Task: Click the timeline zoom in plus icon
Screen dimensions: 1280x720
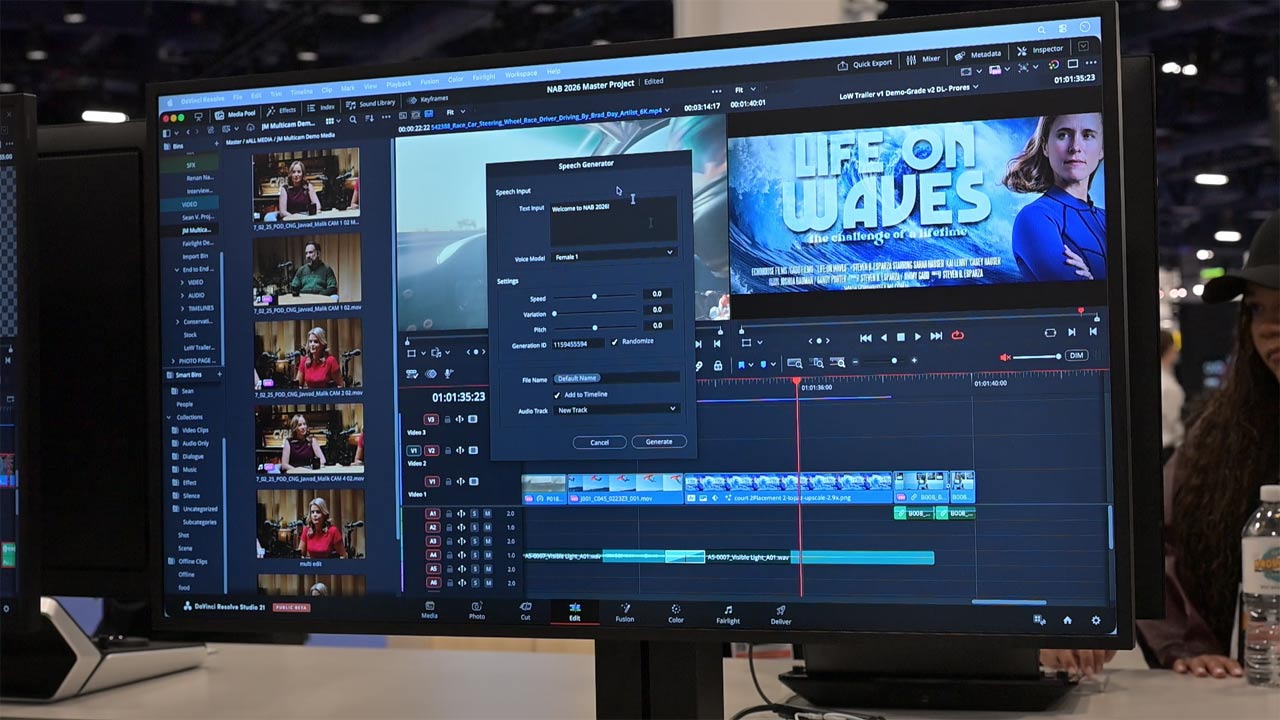Action: click(913, 361)
